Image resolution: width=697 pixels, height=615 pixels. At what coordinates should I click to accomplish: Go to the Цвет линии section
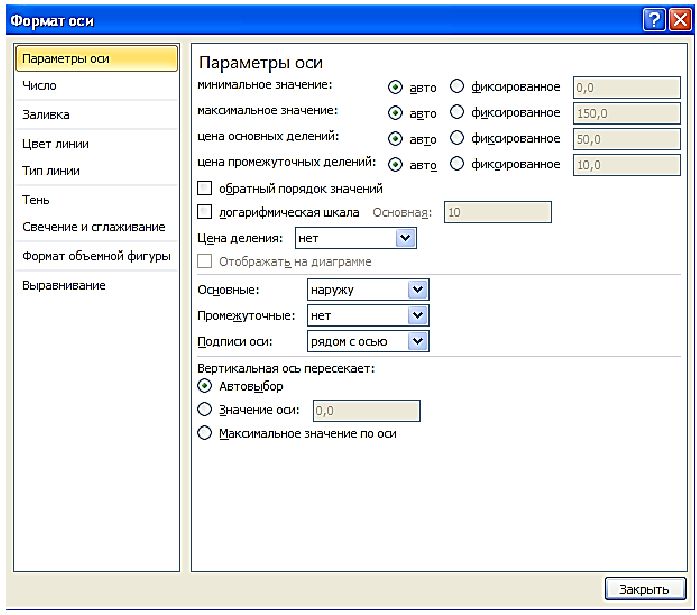coord(96,144)
